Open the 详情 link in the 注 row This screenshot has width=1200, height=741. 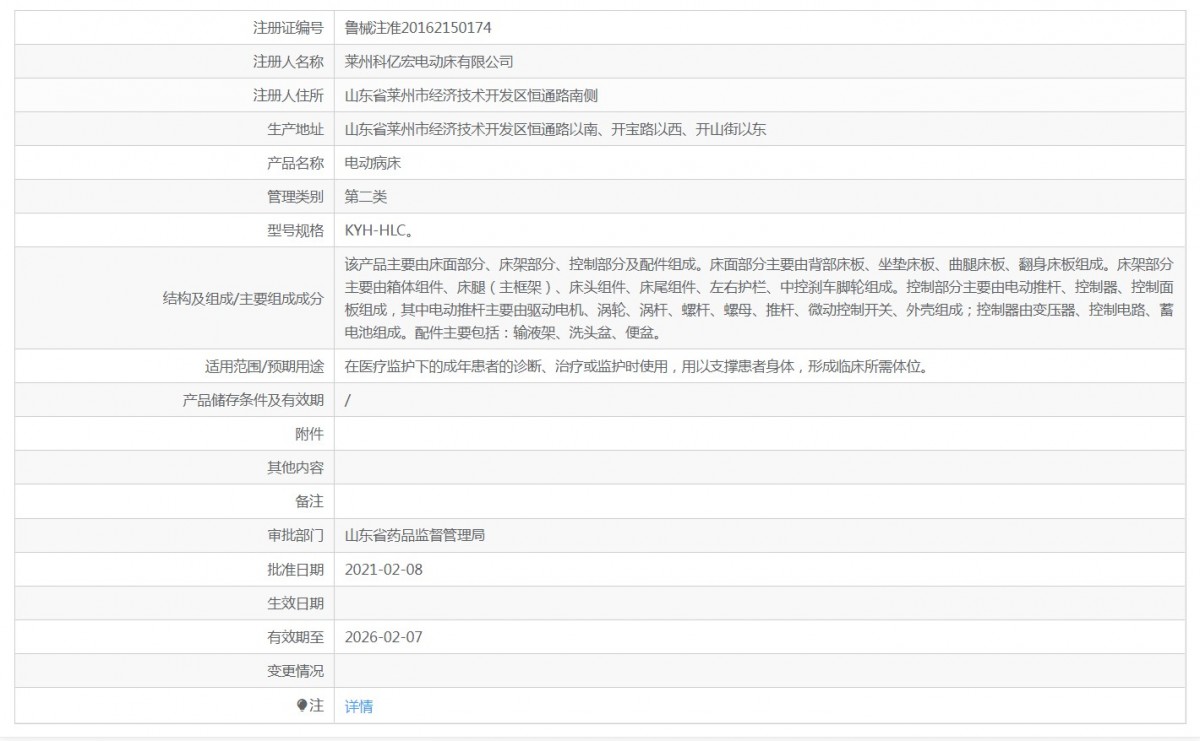[x=358, y=706]
